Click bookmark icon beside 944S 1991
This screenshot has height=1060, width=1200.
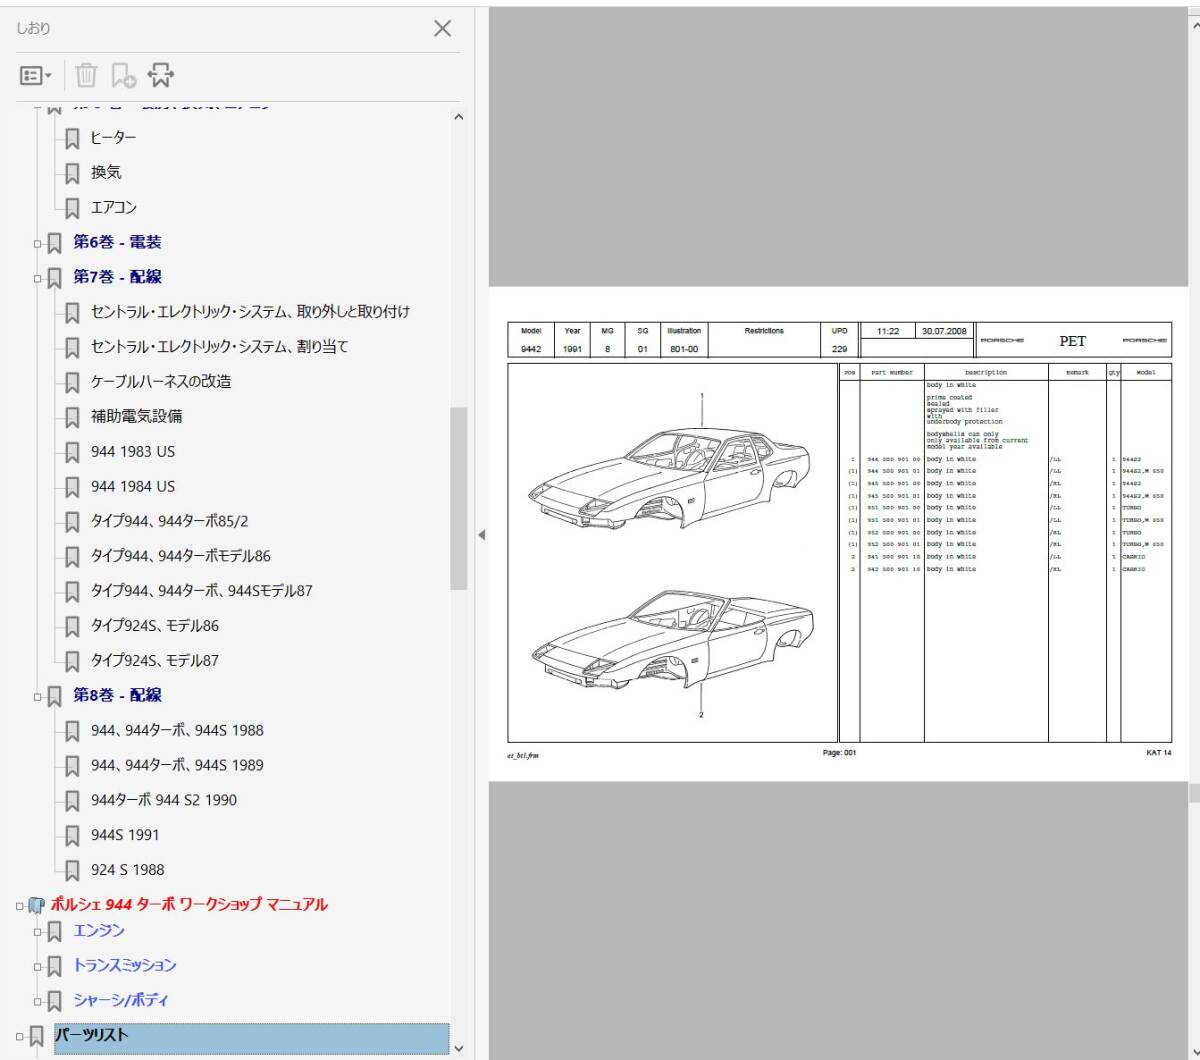click(72, 836)
